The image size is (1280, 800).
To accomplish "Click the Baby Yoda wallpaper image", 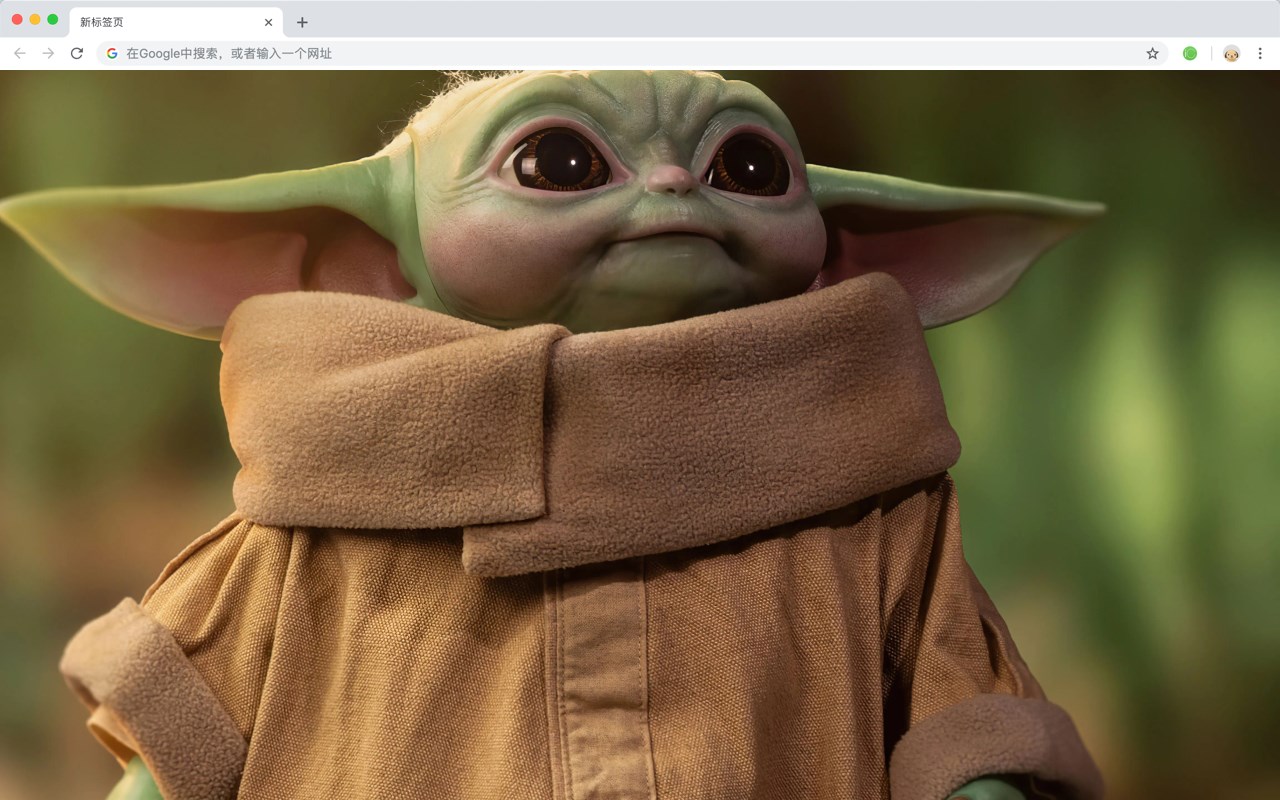I will pyautogui.click(x=640, y=435).
